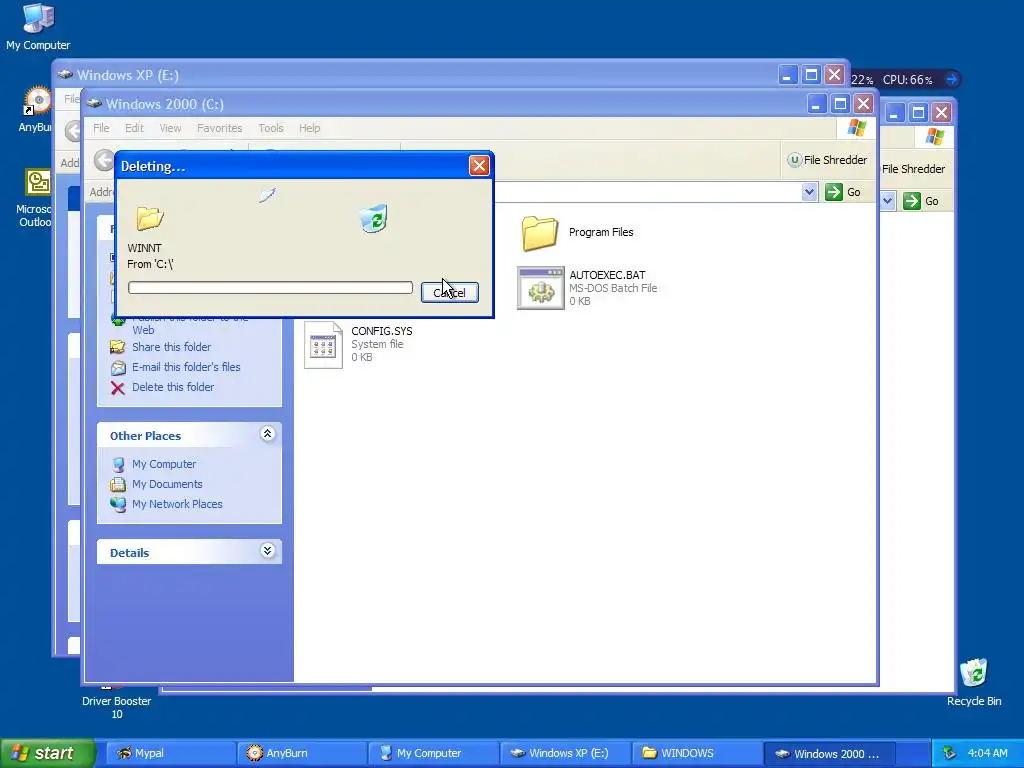1024x768 pixels.
Task: Click Back arrow in Windows XP (E:) window
Action: [72, 131]
